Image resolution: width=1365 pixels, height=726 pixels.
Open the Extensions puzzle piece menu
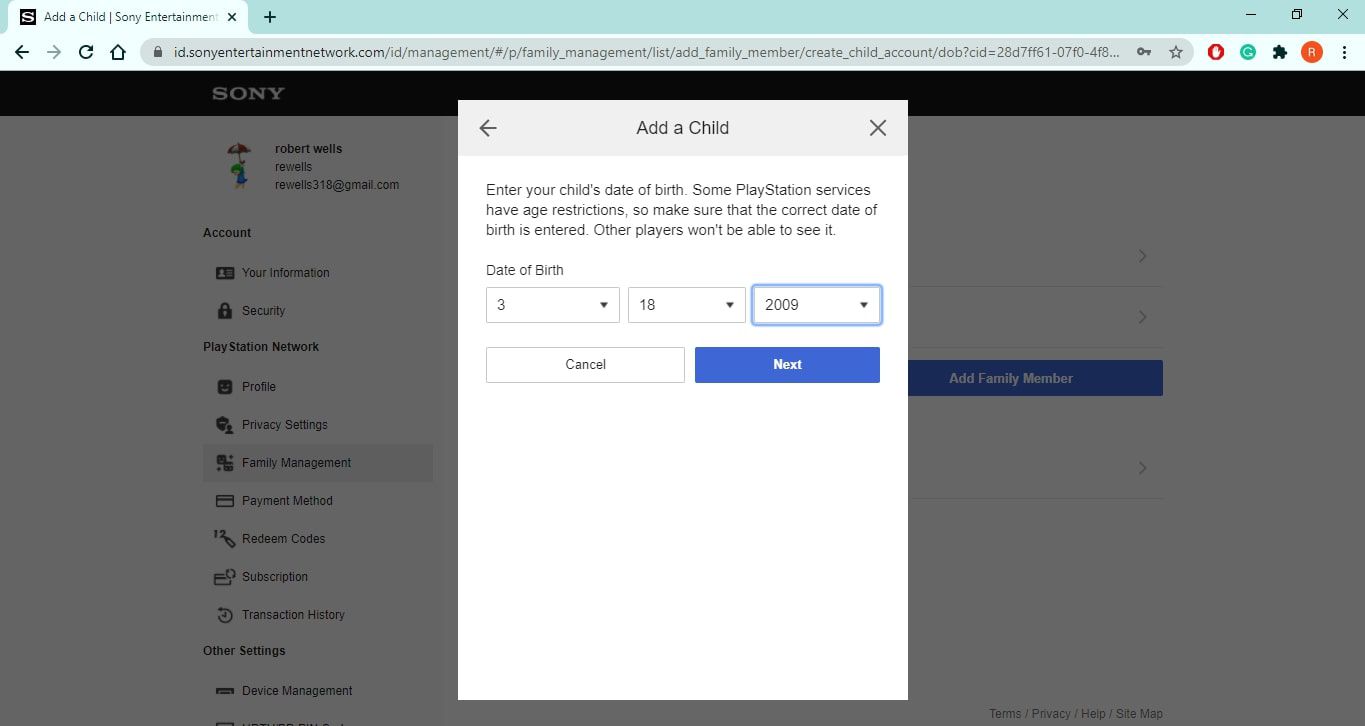click(1280, 52)
